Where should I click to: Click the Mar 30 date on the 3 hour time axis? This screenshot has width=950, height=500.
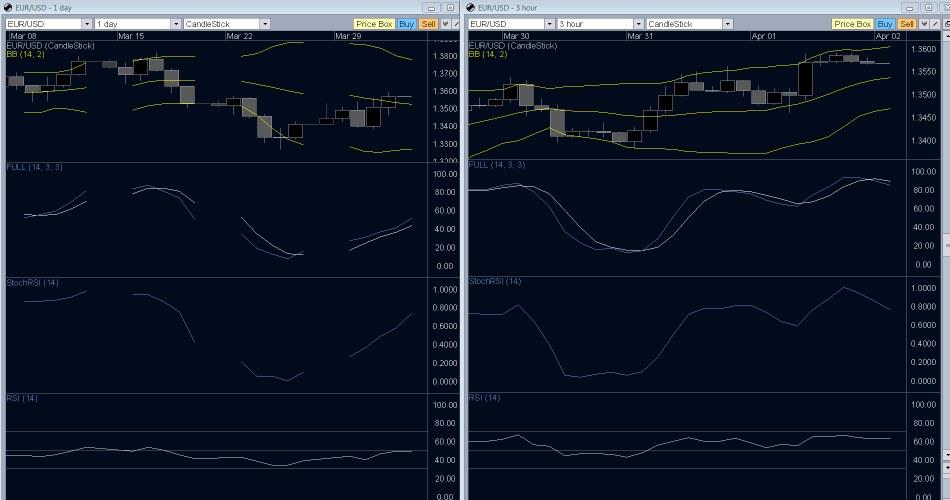pos(516,36)
